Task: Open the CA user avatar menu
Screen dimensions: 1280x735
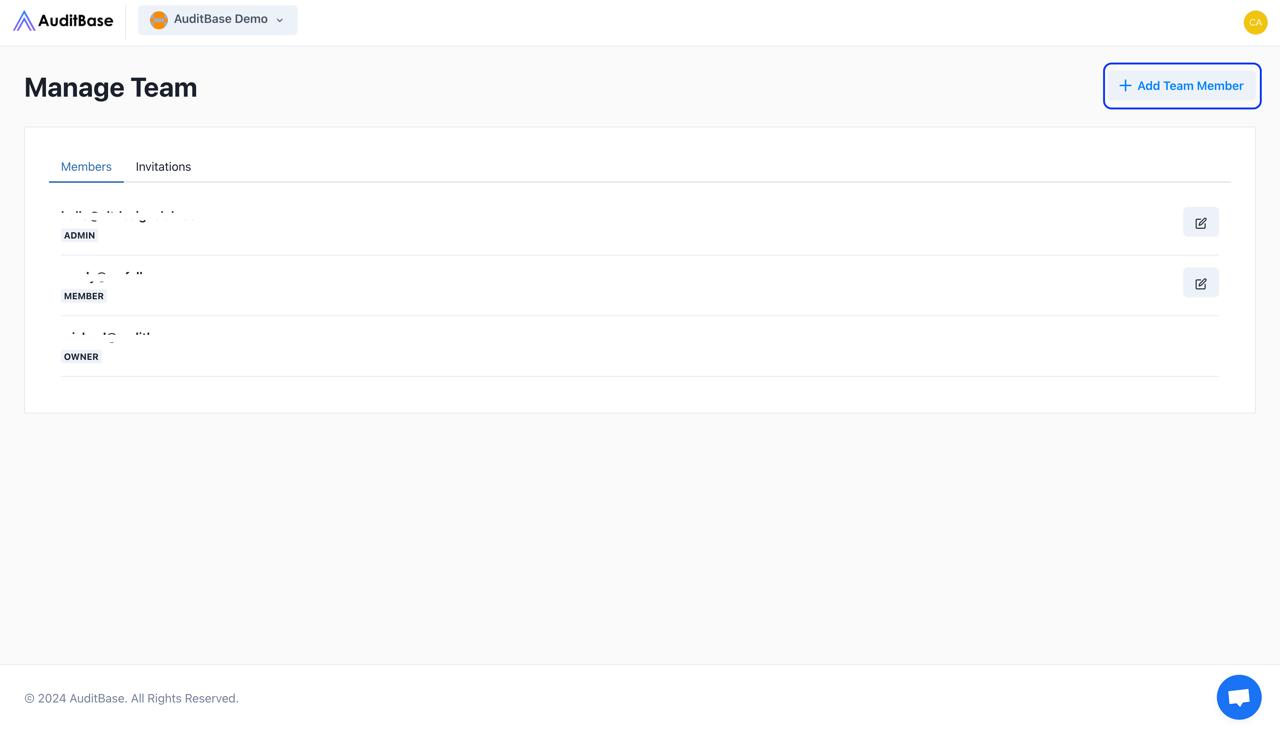Action: [x=1255, y=22]
